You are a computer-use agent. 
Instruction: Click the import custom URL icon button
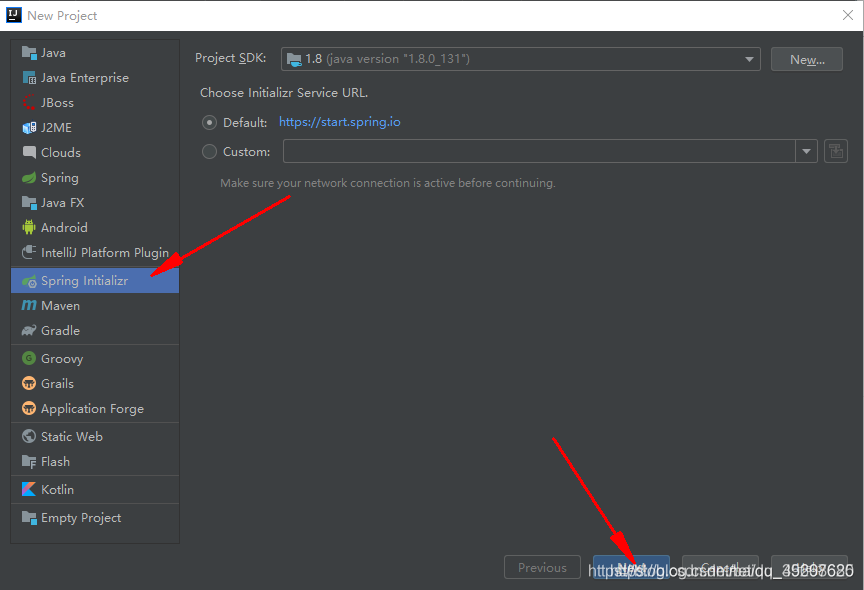tap(835, 151)
